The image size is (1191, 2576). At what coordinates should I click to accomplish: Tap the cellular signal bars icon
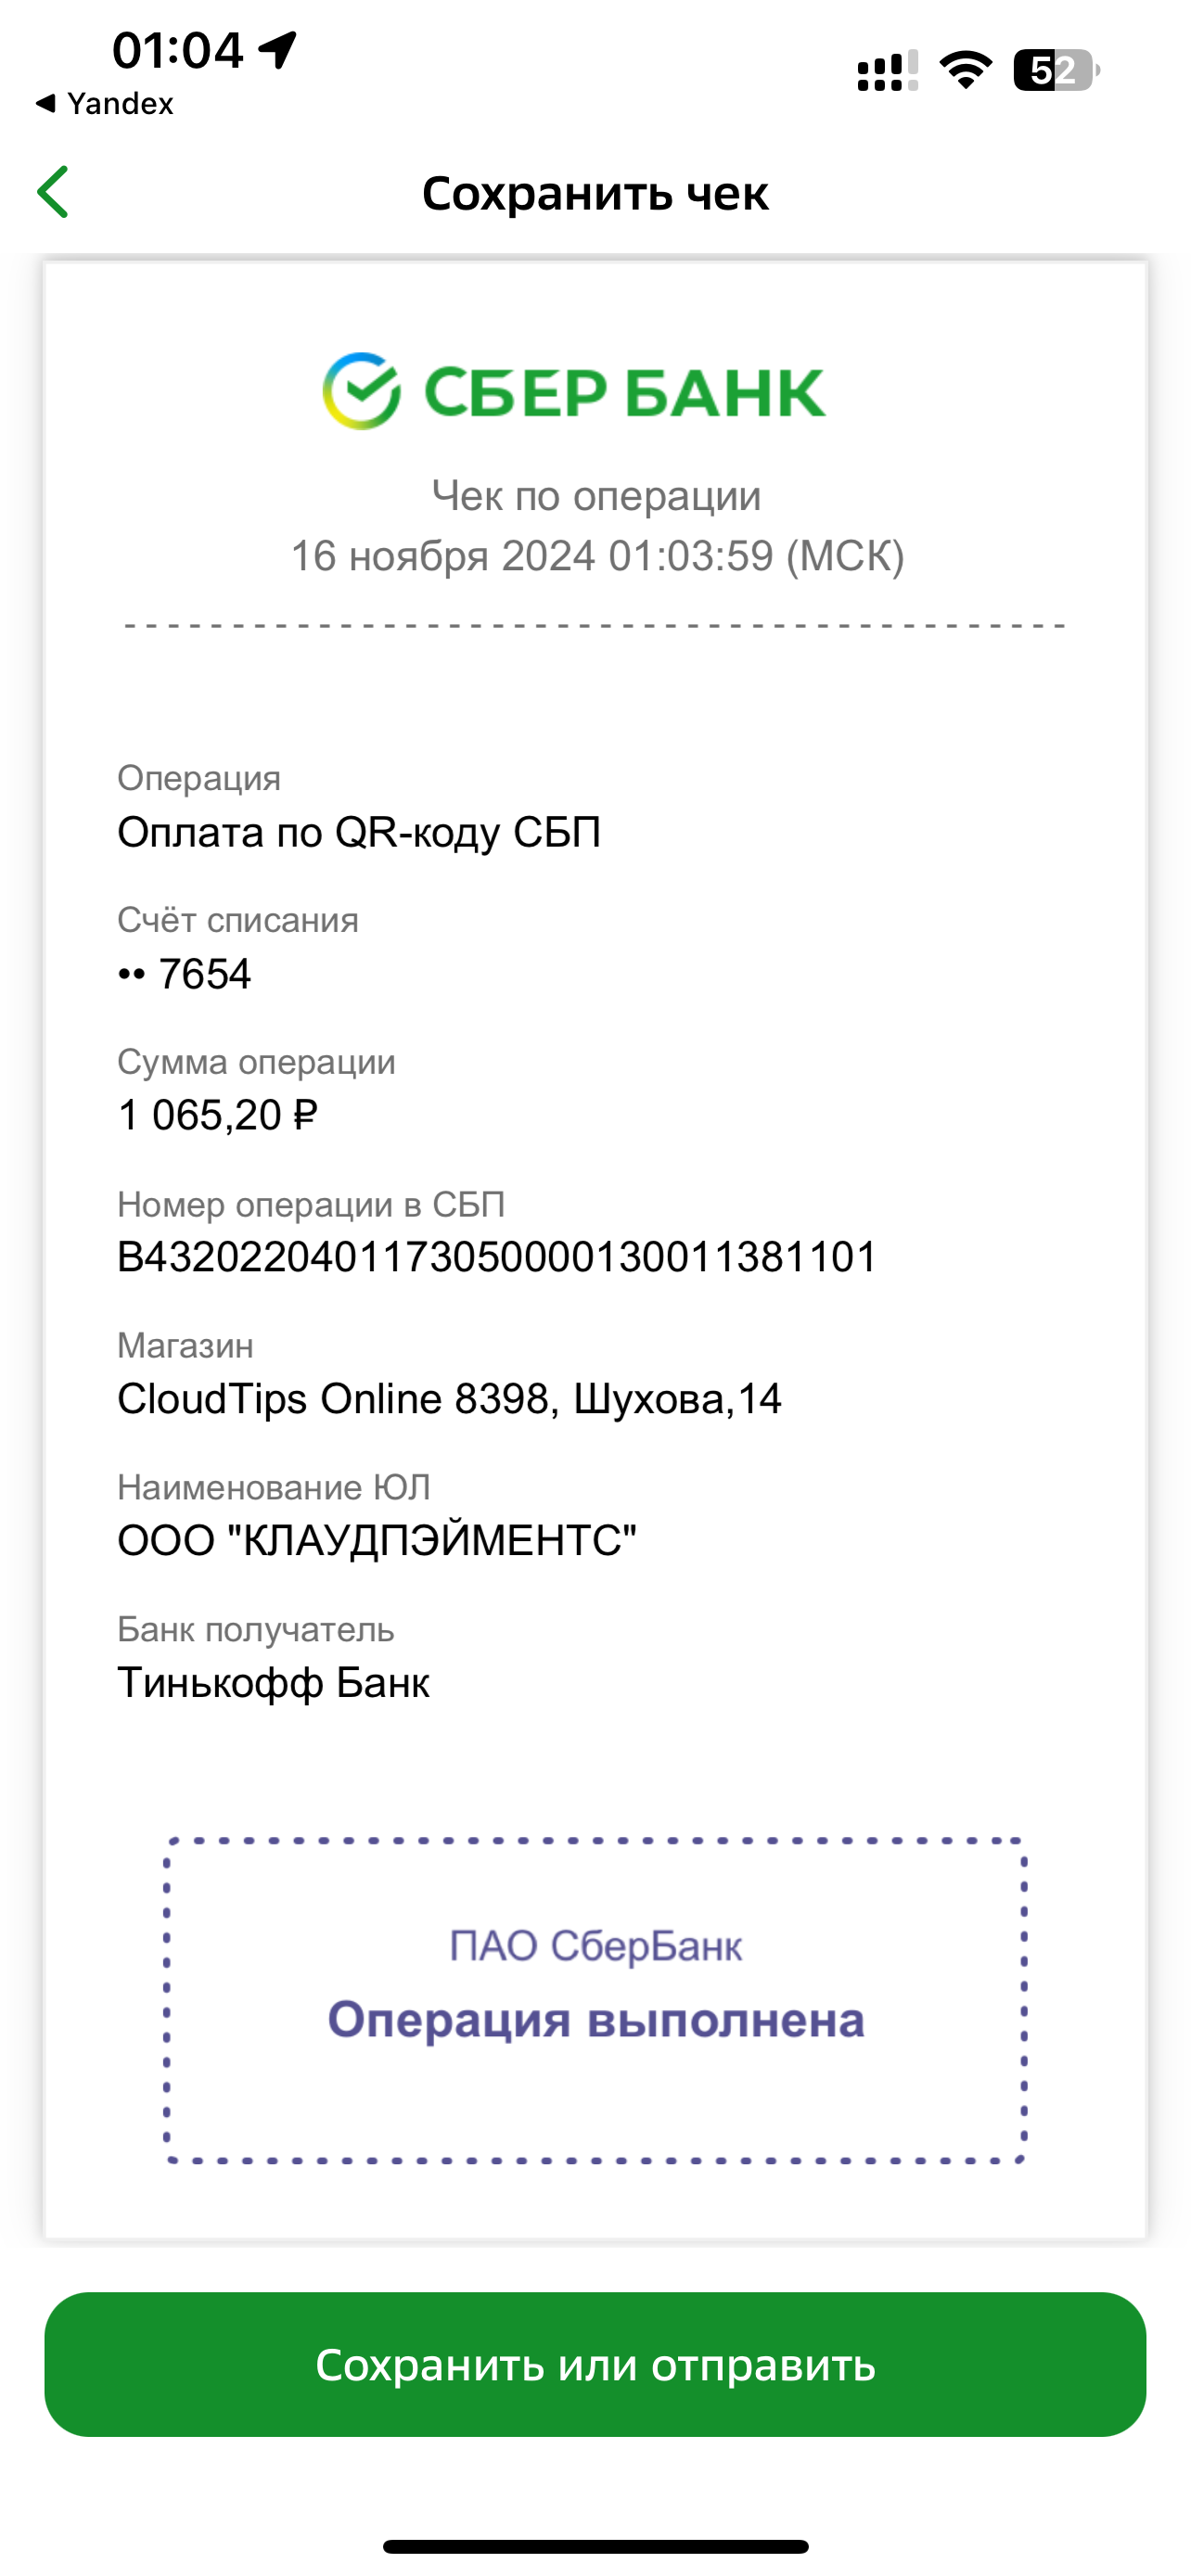click(887, 71)
